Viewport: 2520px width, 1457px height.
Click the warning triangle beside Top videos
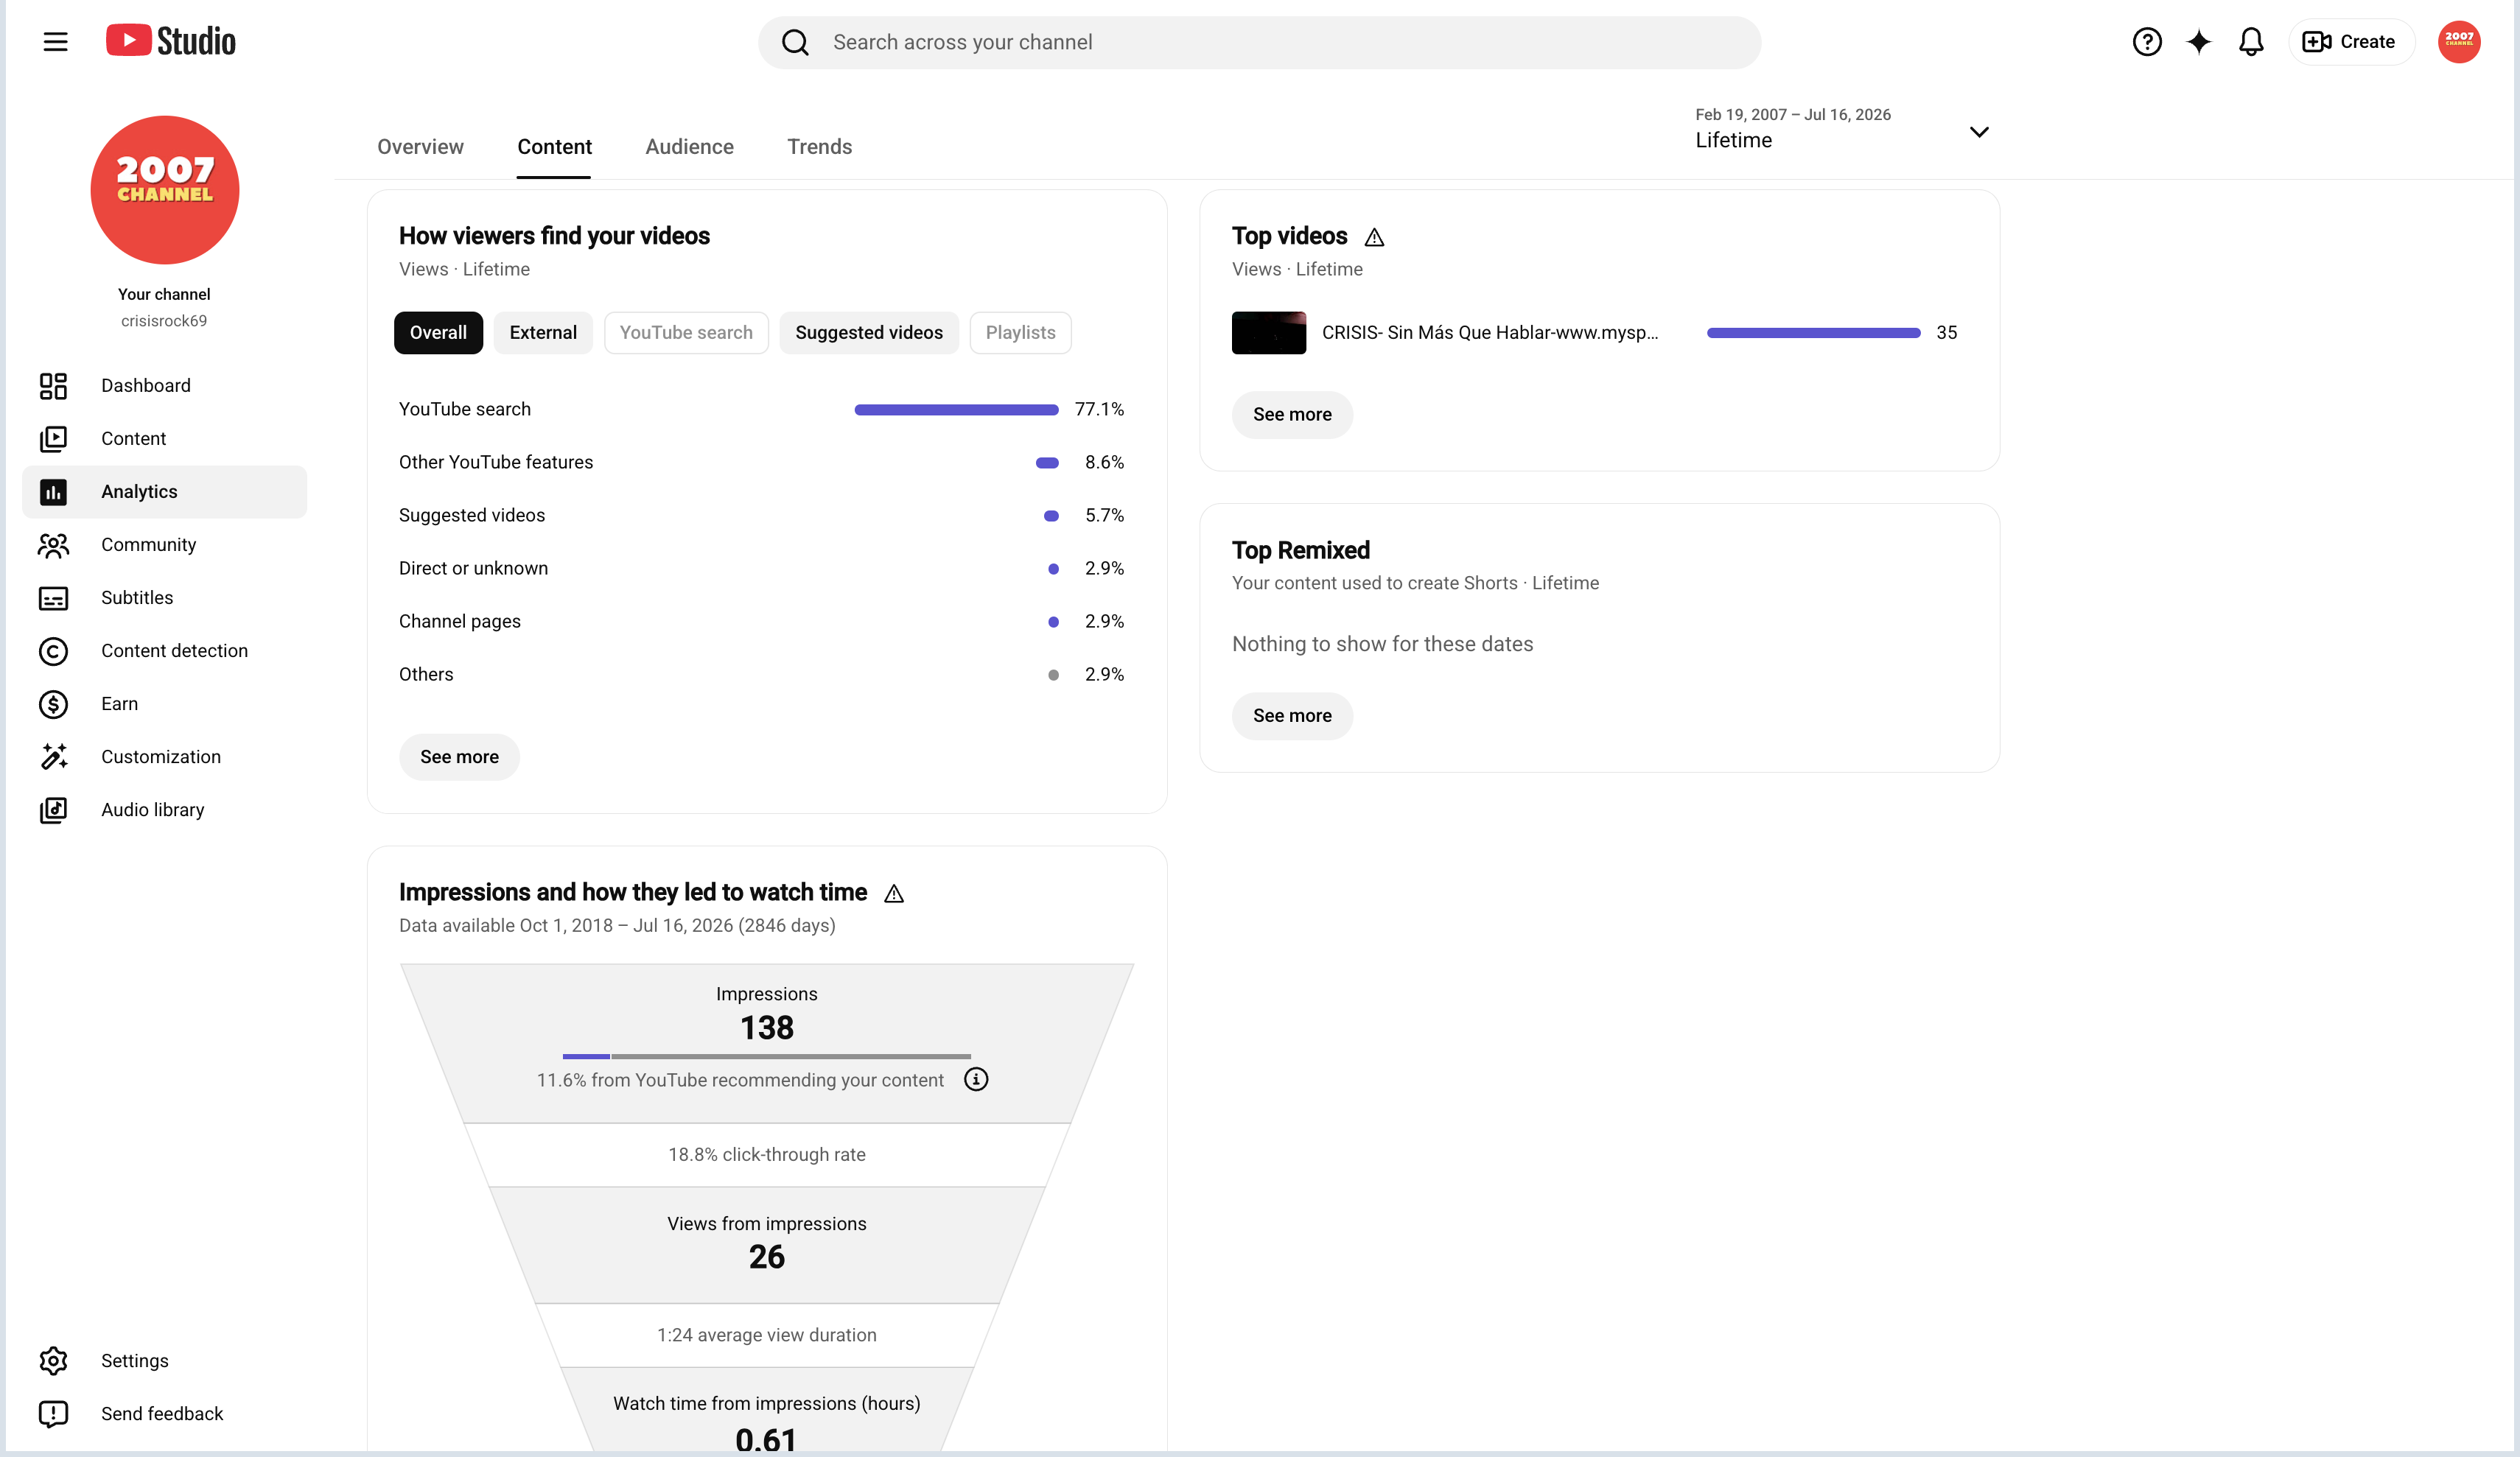(x=1374, y=237)
